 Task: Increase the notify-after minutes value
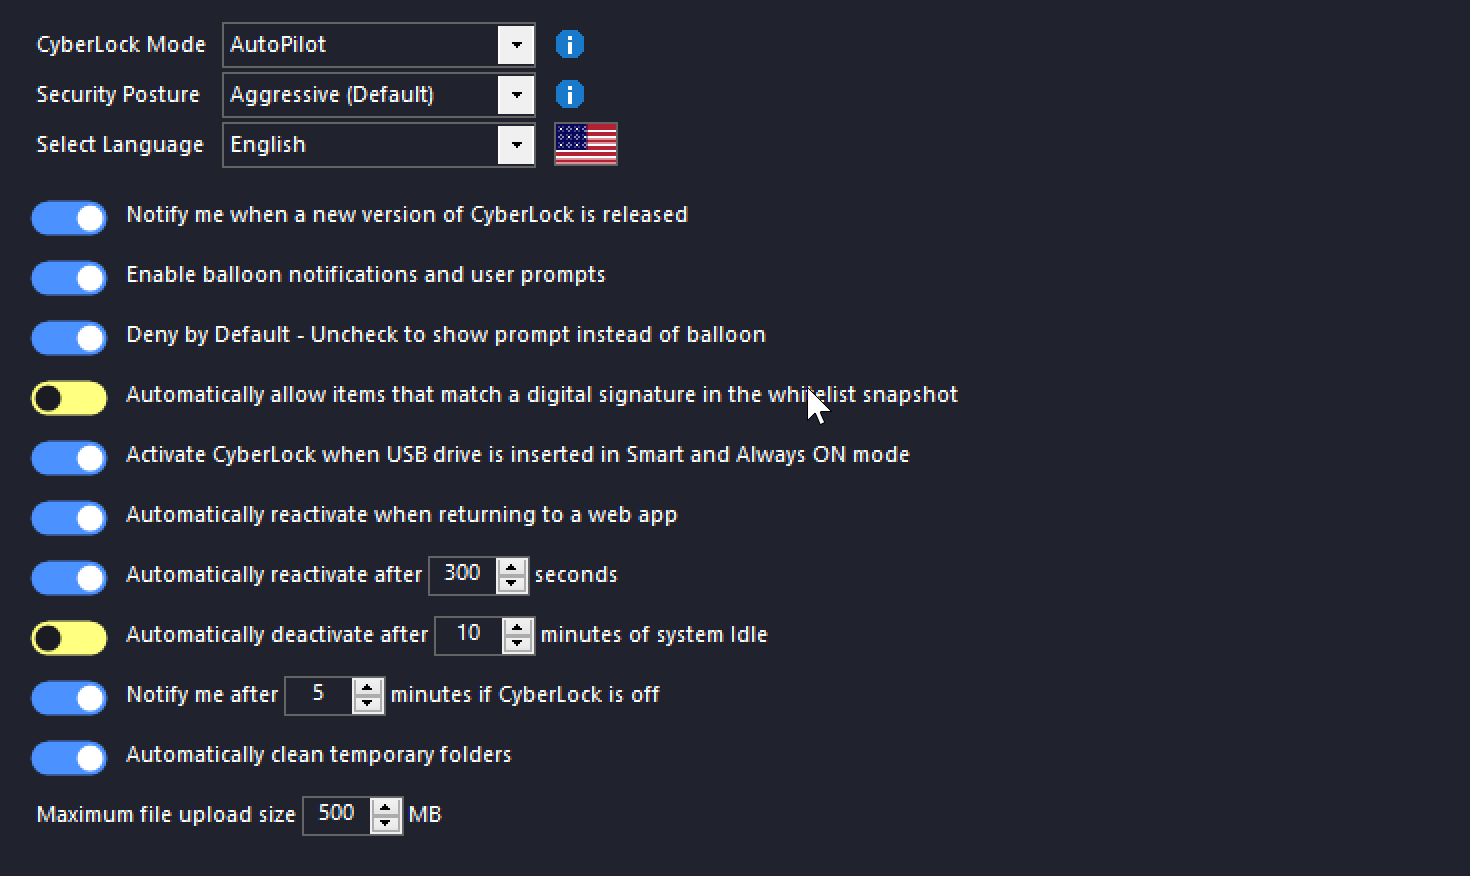click(368, 688)
